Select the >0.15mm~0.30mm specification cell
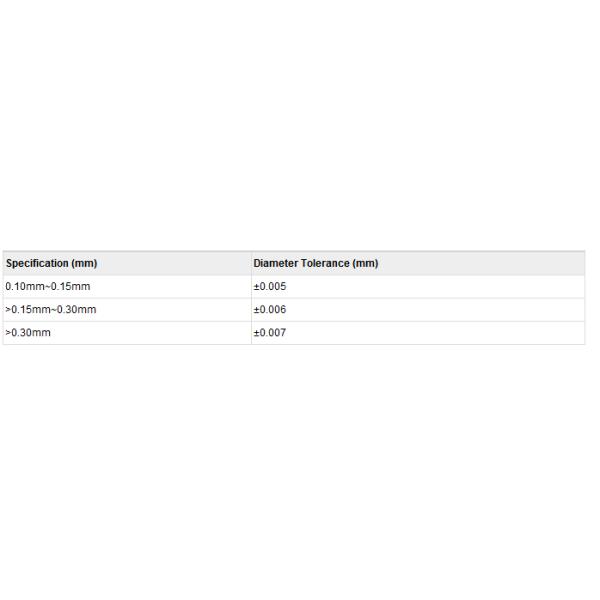This screenshot has height=600, width=600. click(51, 310)
